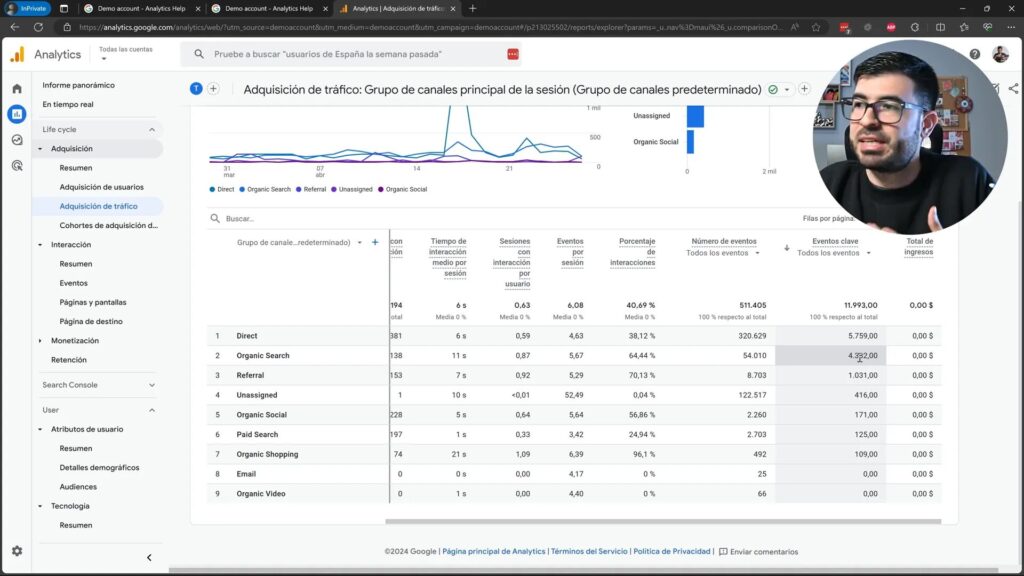The image size is (1024, 576).
Task: Open new browser tab with plus
Action: tap(472, 8)
